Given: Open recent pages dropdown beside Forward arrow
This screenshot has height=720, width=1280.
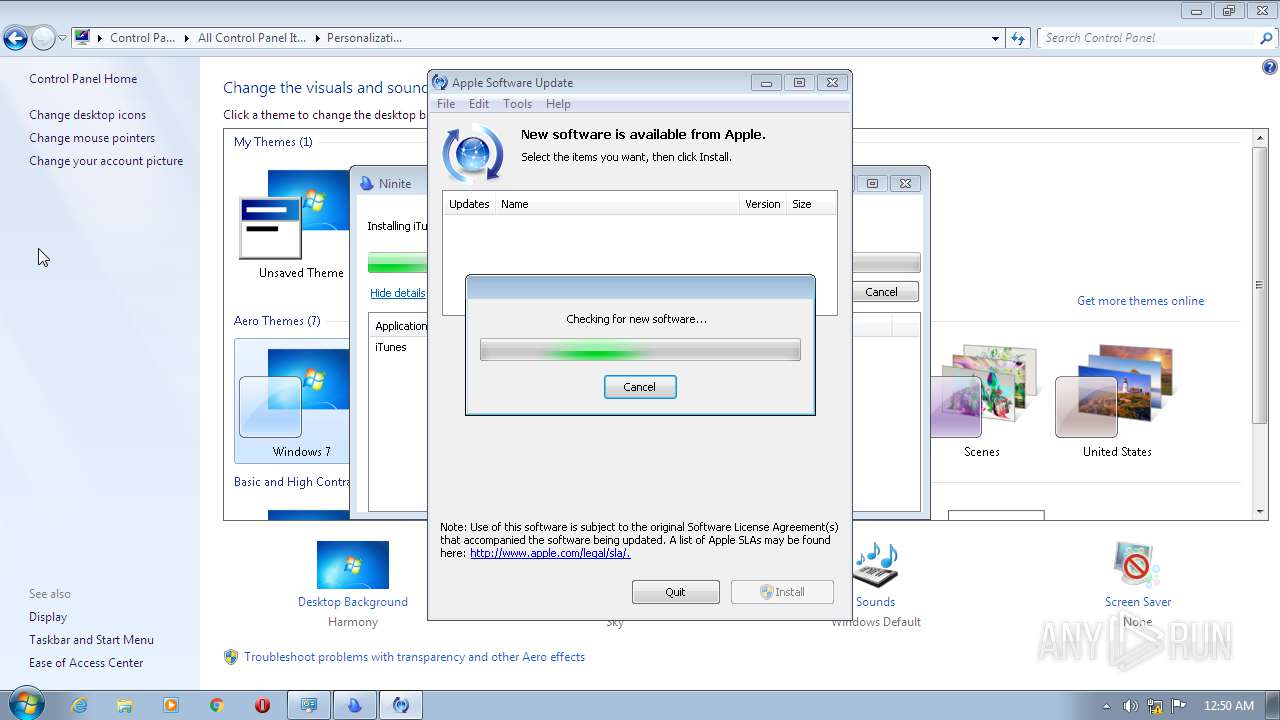Looking at the screenshot, I should tap(62, 39).
